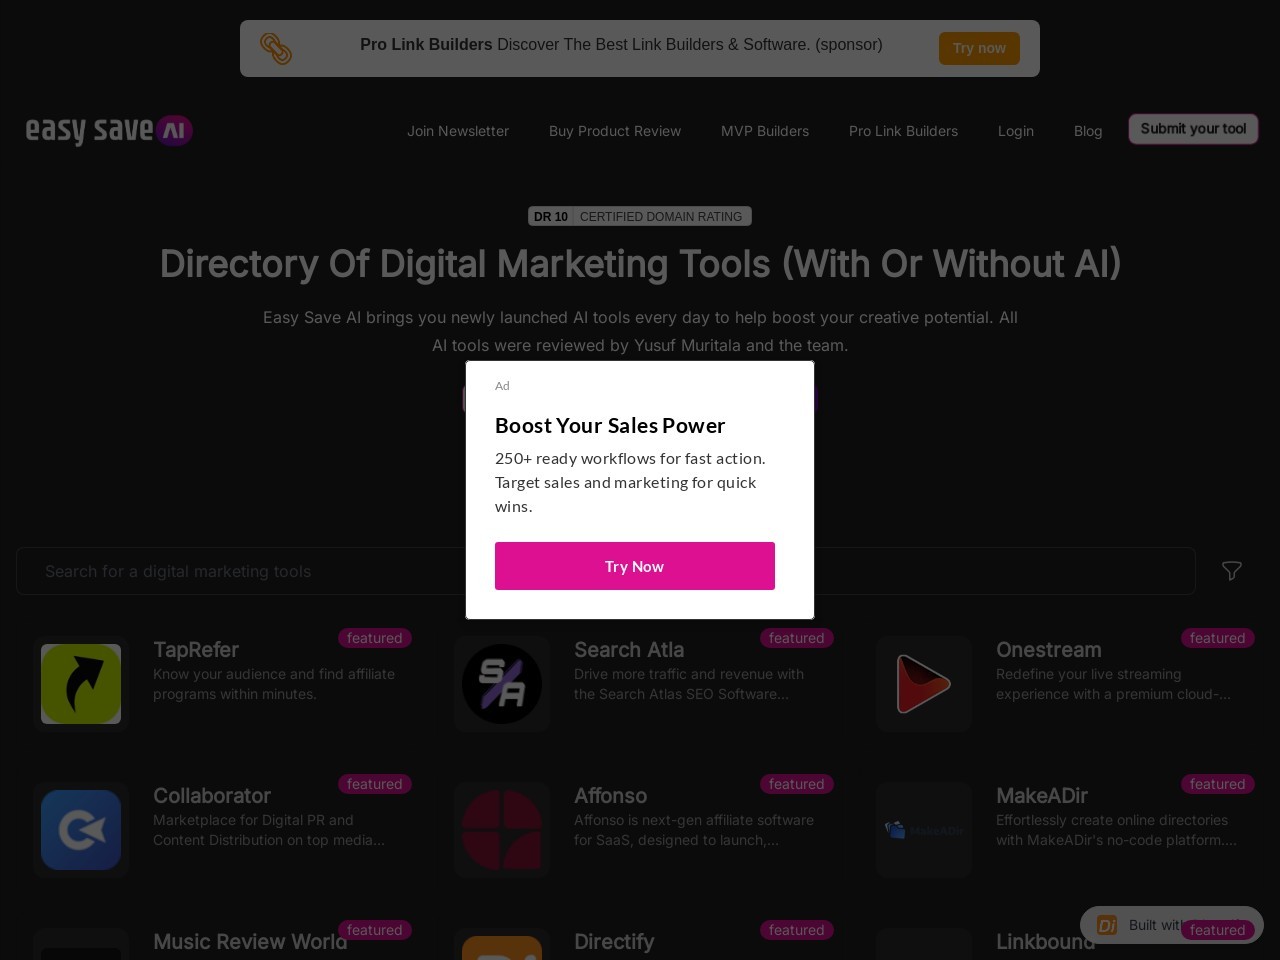1280x960 pixels.
Task: Click the "Boost Your Sales Power" ad heading
Action: pyautogui.click(x=610, y=425)
